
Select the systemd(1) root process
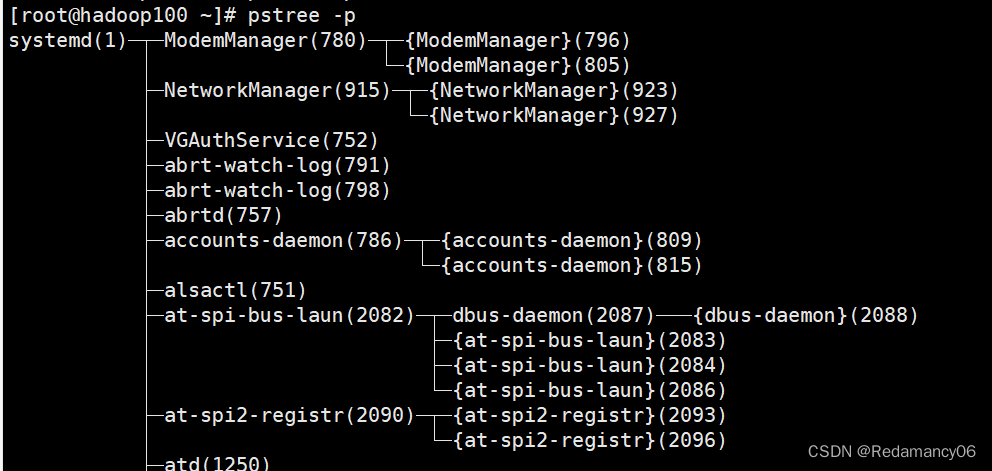tap(67, 41)
